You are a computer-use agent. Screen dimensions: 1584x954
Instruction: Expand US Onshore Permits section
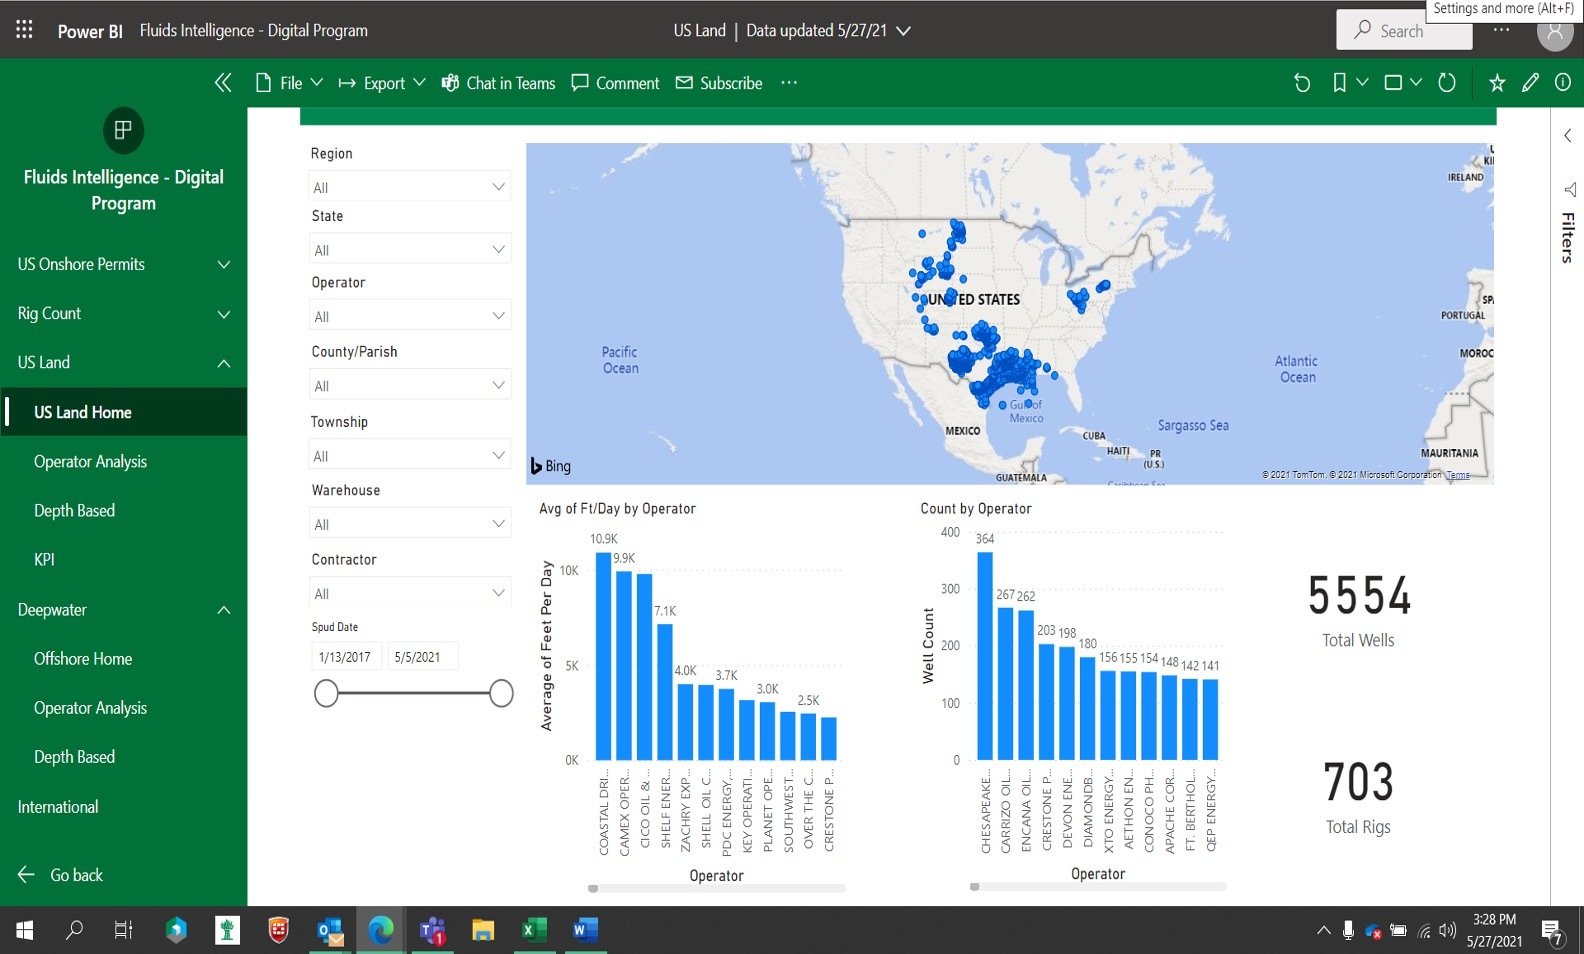(x=123, y=264)
